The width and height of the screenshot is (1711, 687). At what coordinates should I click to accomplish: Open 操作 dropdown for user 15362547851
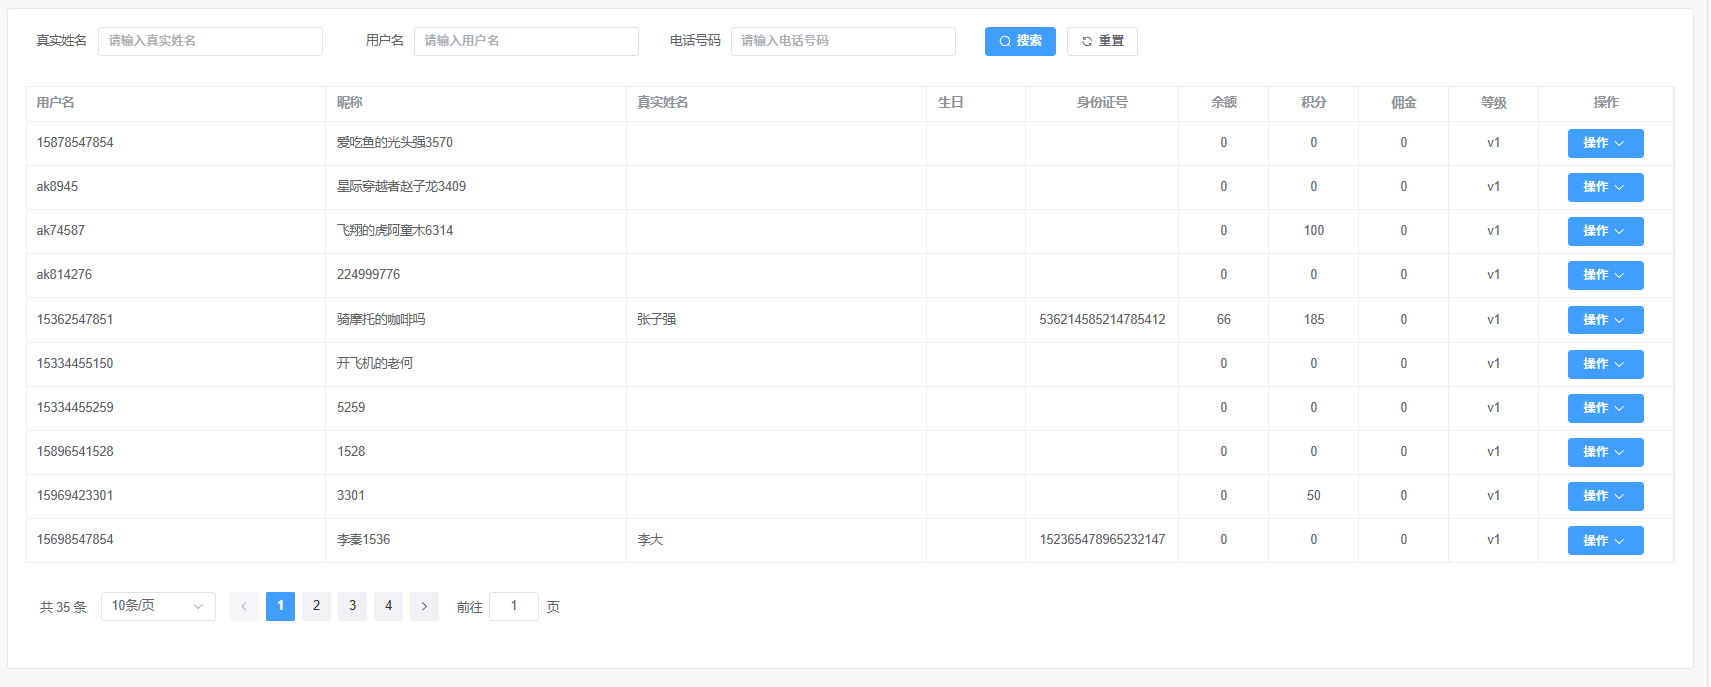[1604, 320]
